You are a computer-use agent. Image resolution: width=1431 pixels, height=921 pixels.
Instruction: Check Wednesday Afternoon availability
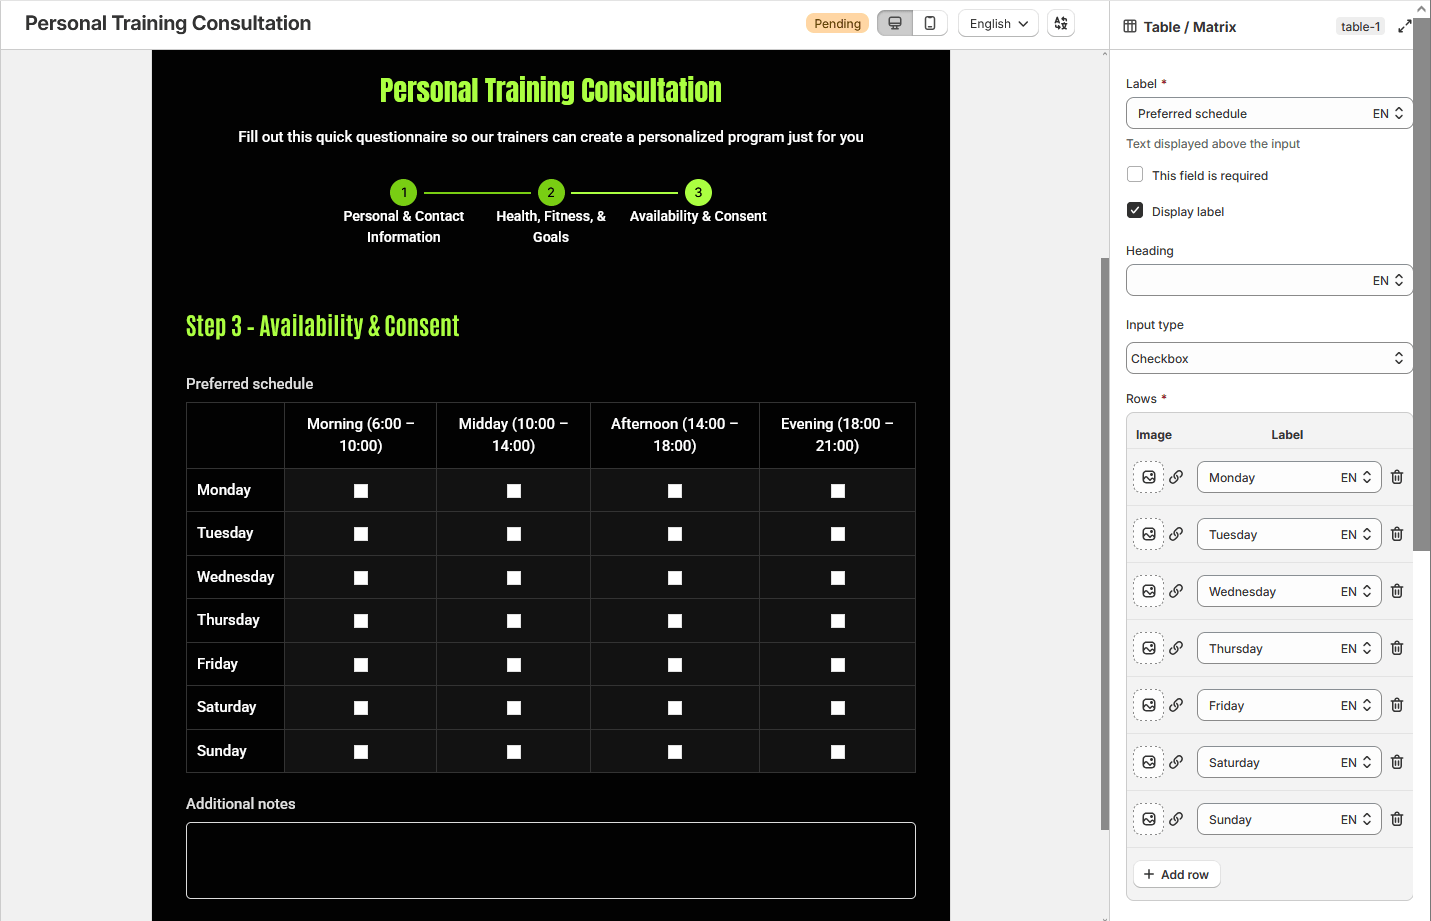pyautogui.click(x=675, y=578)
